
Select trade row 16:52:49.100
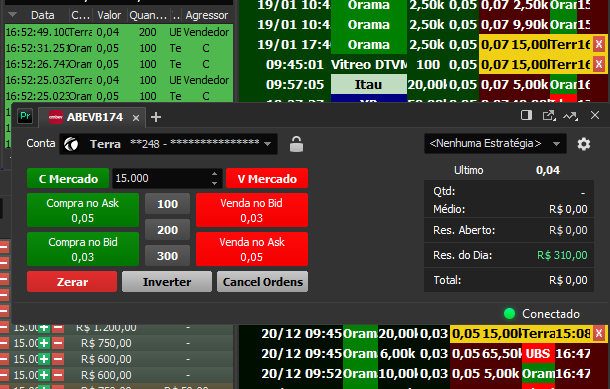pos(119,32)
